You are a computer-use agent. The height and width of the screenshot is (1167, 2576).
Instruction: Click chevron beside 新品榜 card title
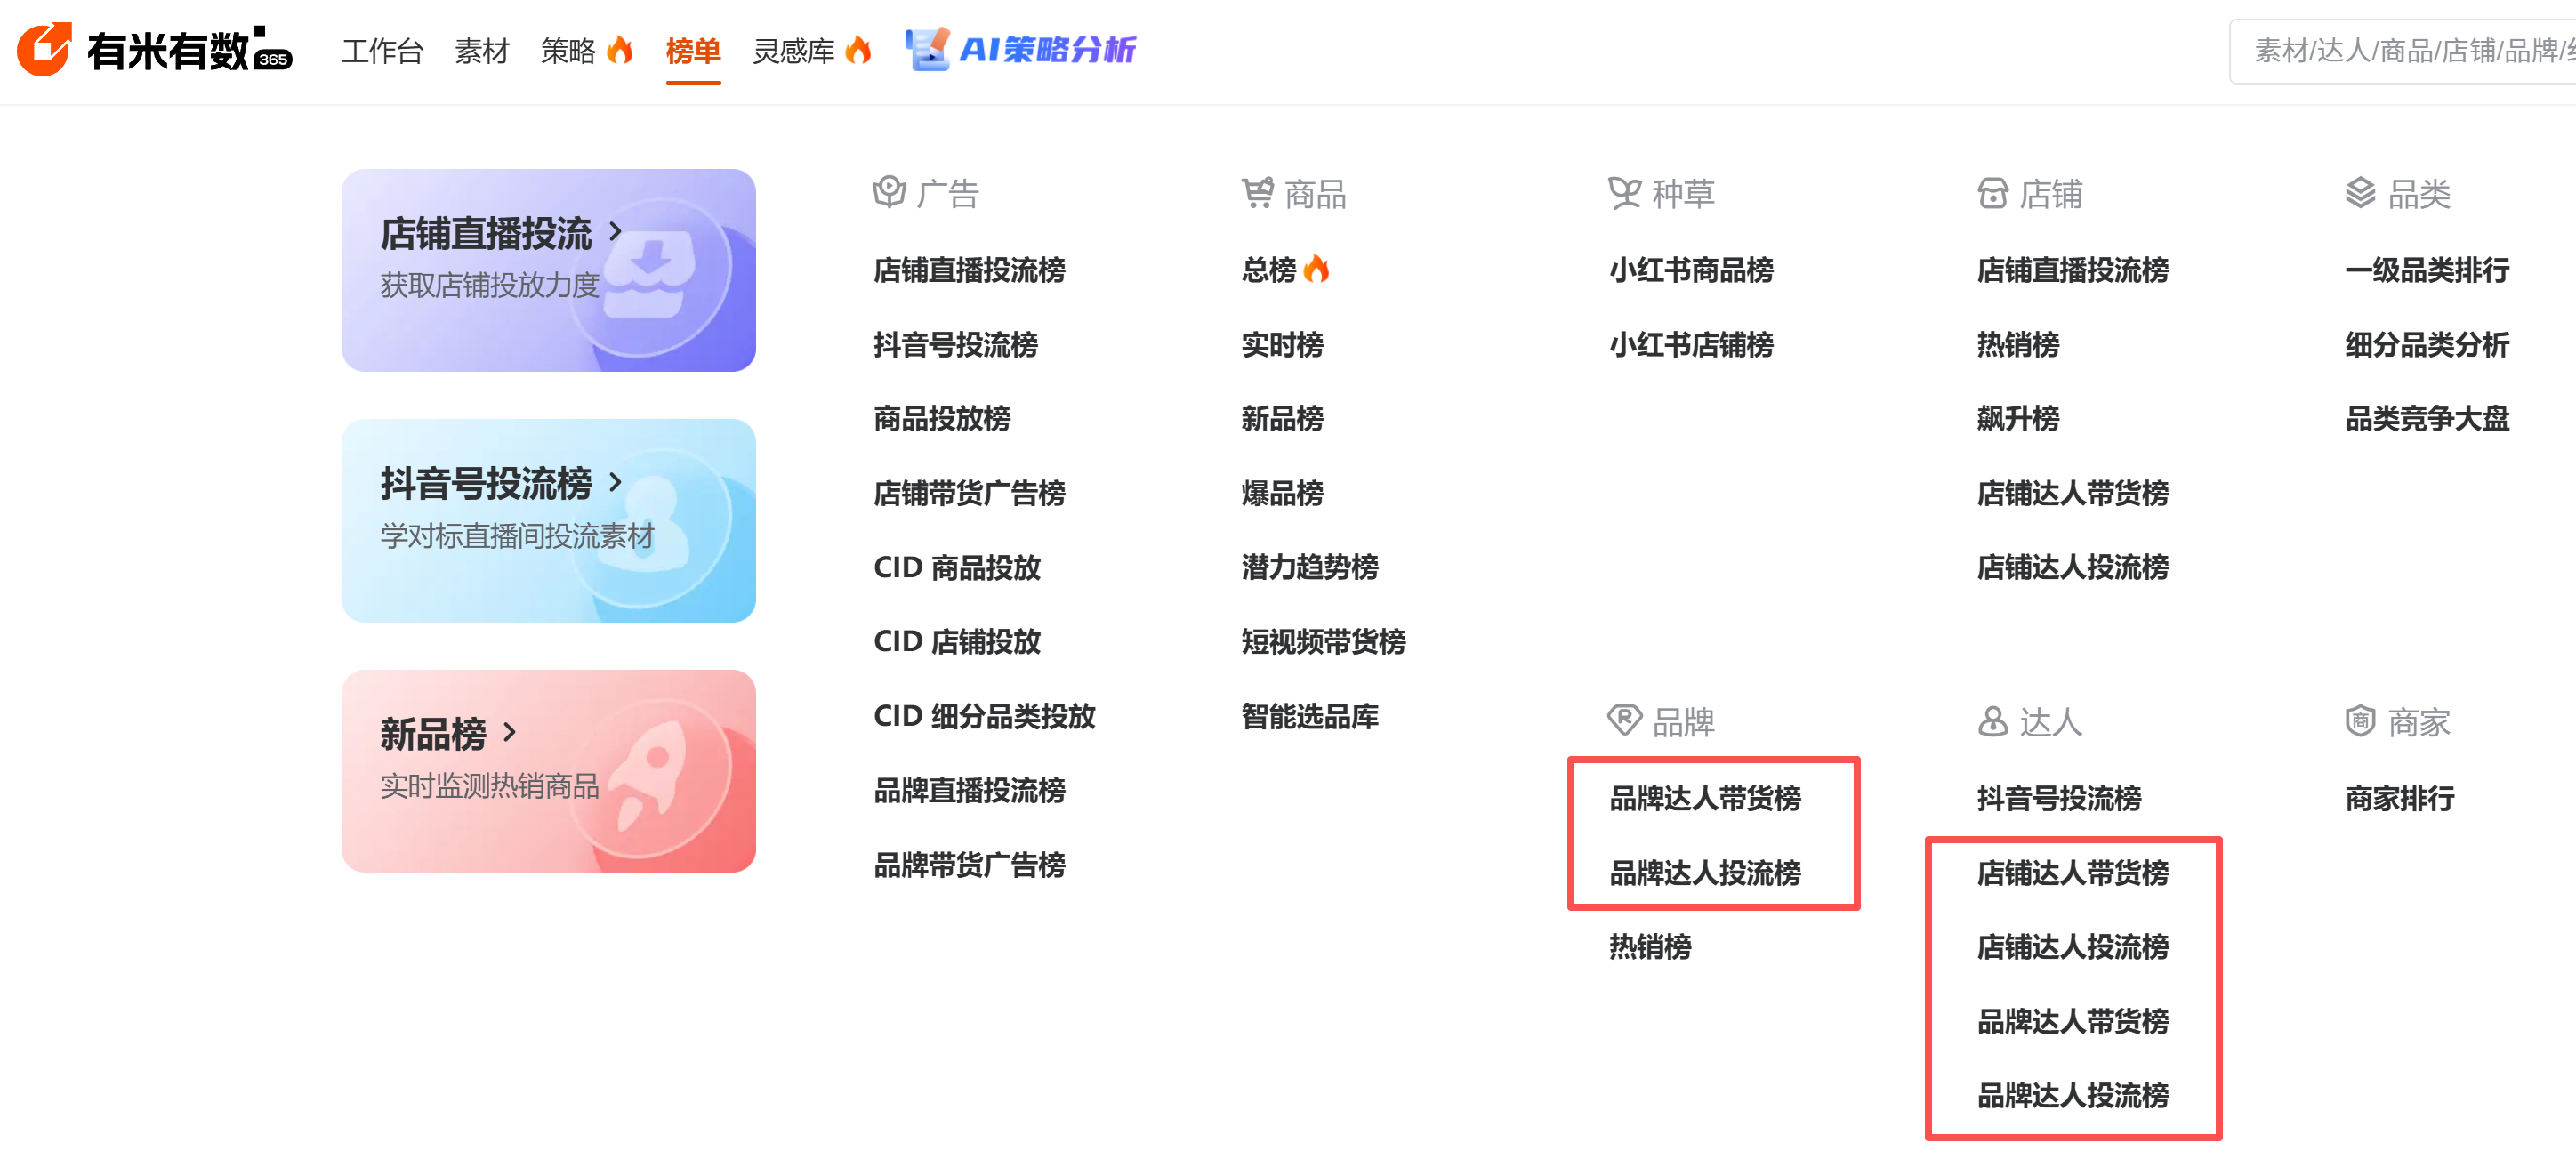[510, 732]
